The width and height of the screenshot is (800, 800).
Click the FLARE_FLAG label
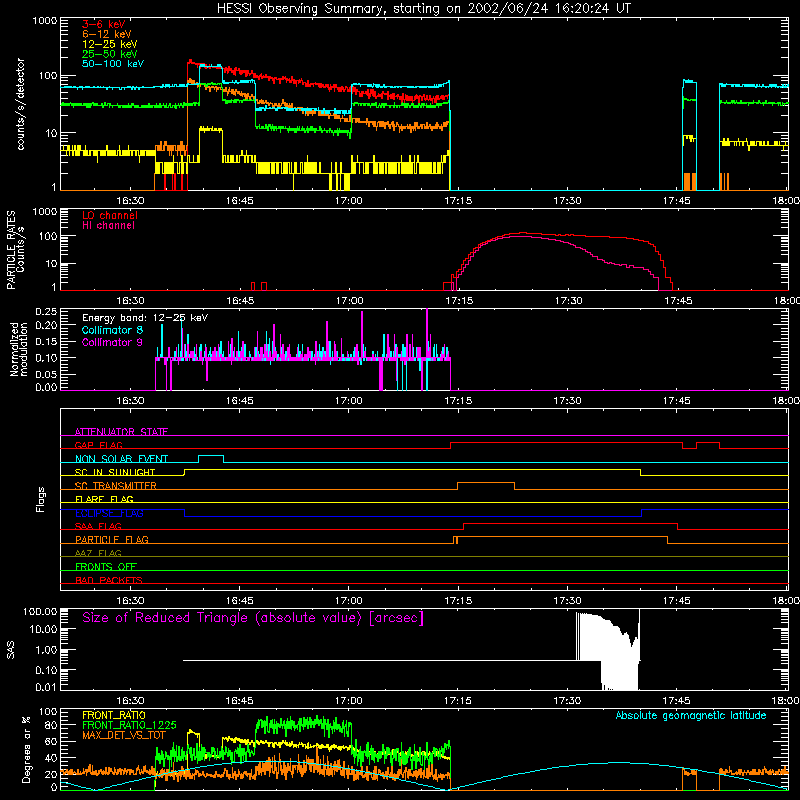coord(104,499)
